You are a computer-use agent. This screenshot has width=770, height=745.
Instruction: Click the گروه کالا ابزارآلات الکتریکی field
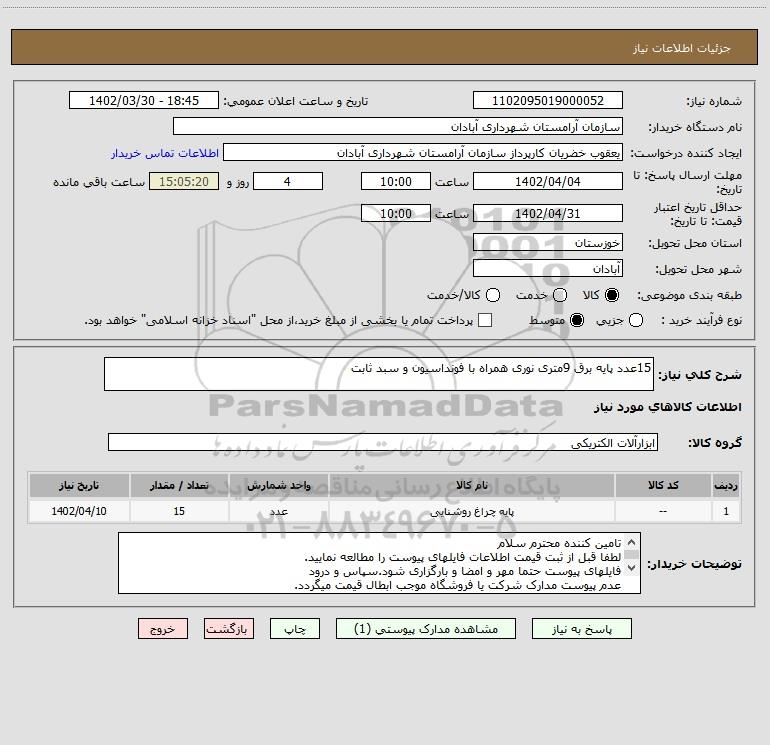tap(383, 442)
